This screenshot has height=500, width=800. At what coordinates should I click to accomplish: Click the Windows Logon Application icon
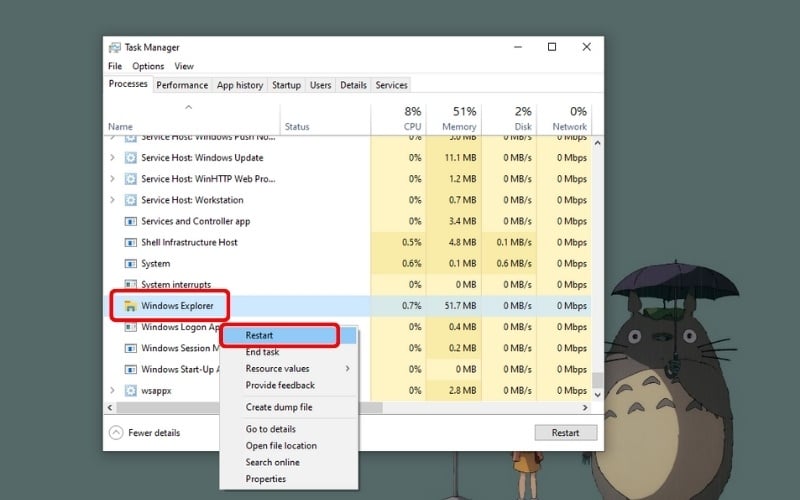click(131, 327)
